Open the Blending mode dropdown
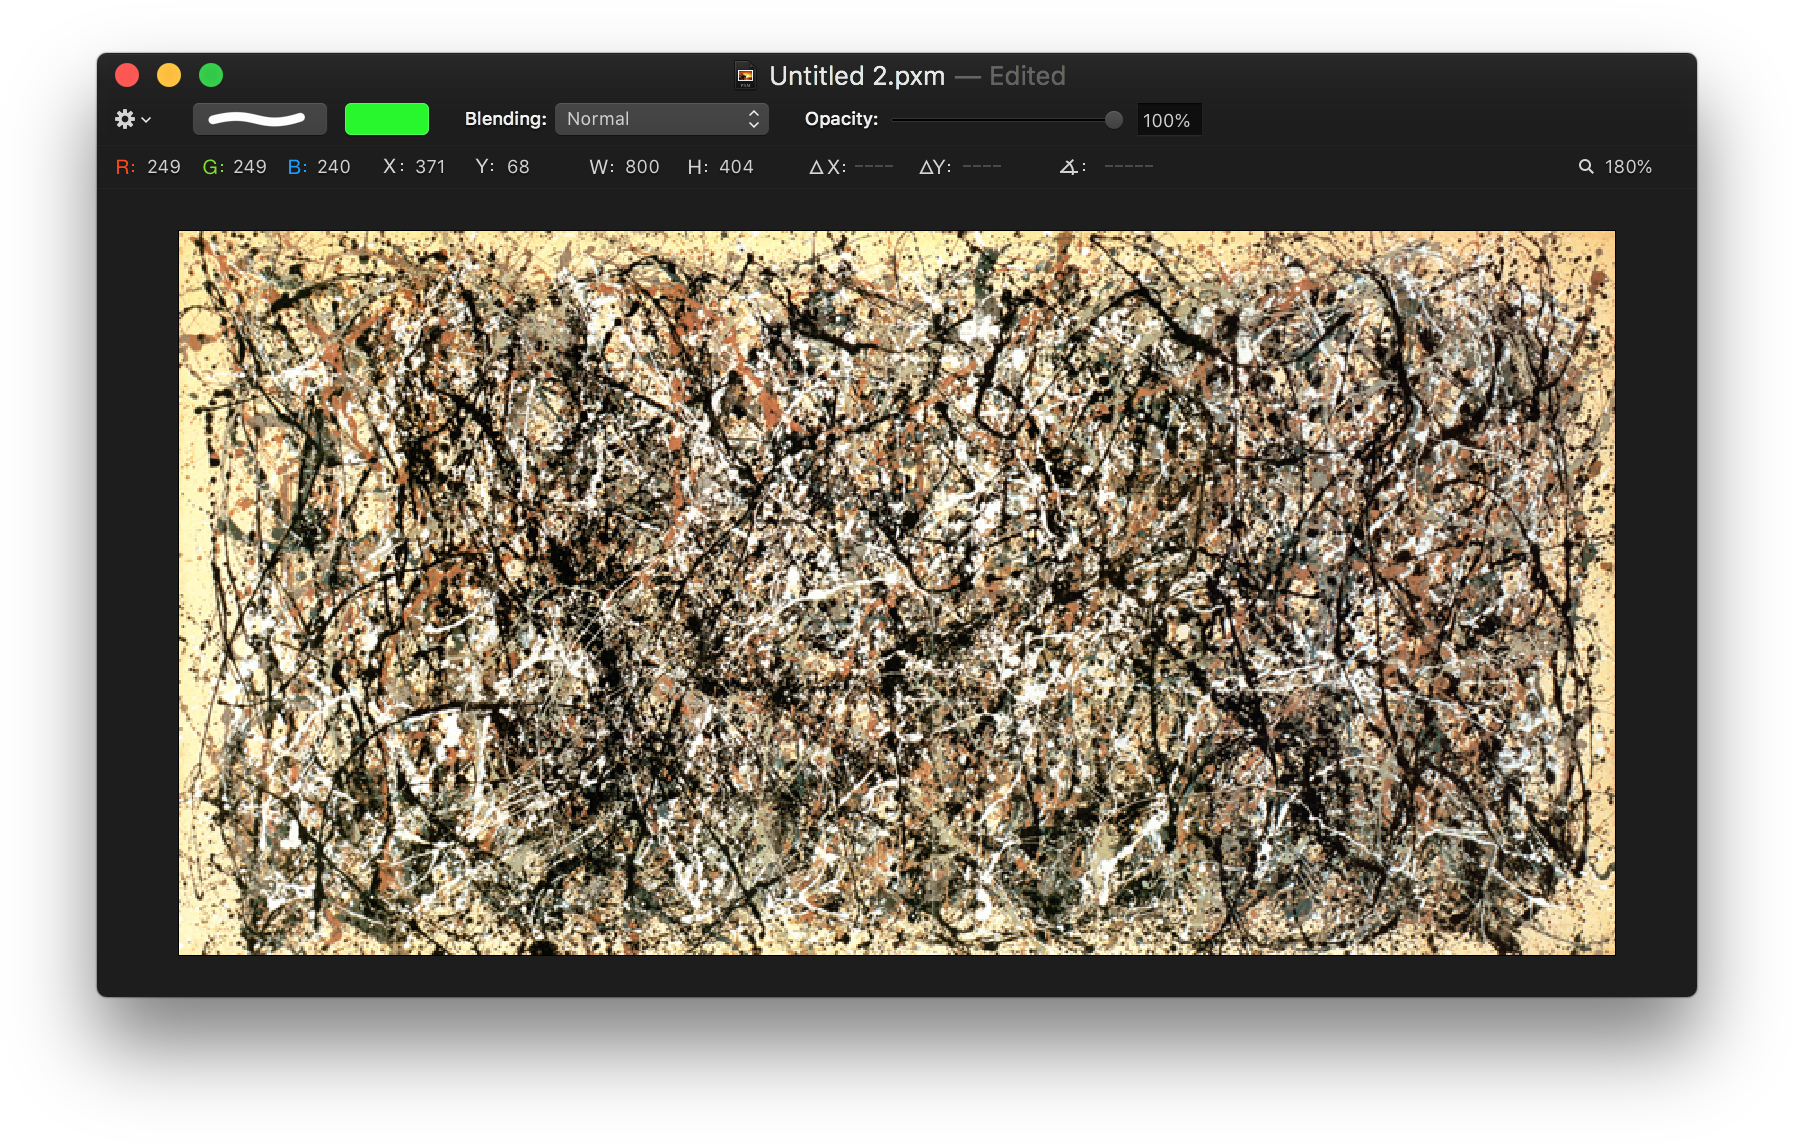This screenshot has height=1145, width=1793. click(662, 118)
